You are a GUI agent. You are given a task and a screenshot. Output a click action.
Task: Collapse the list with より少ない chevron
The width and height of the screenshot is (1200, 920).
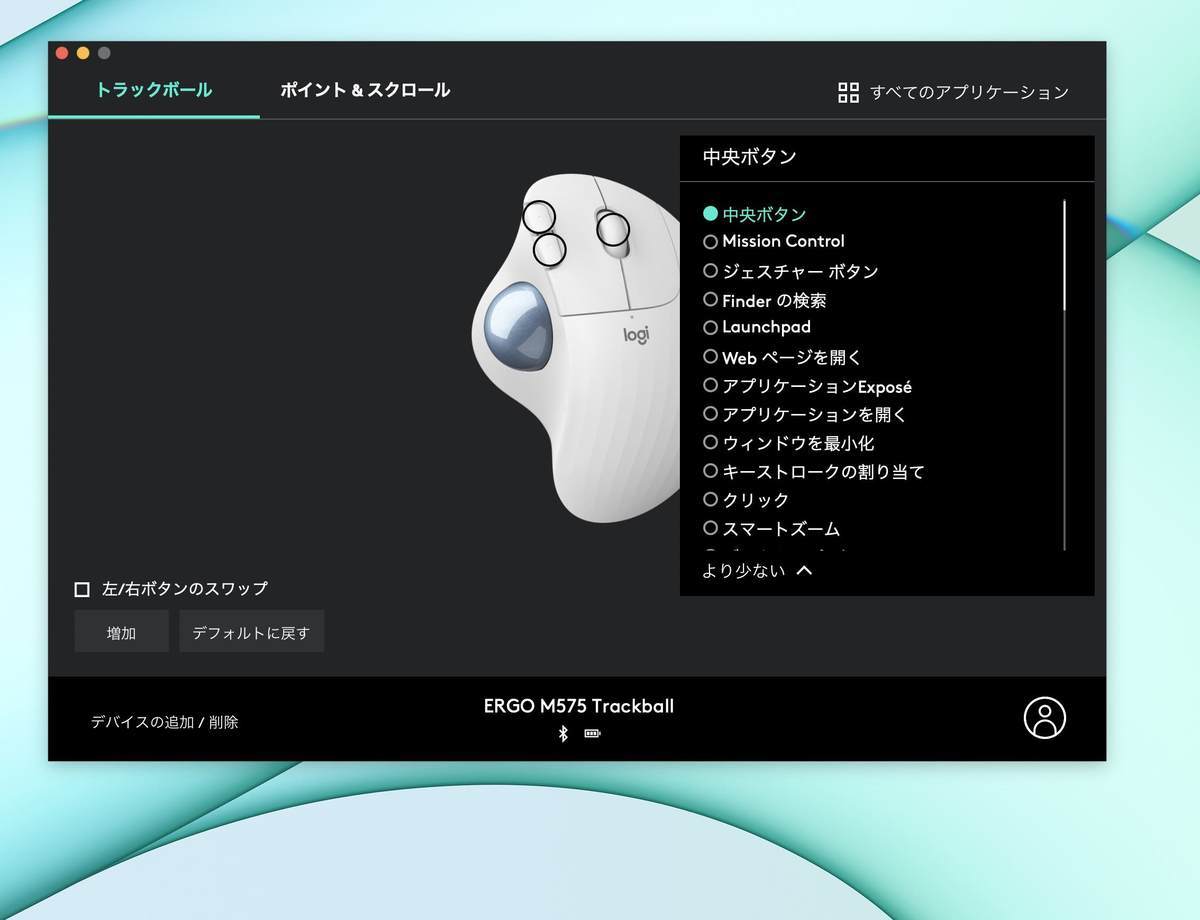tap(757, 571)
